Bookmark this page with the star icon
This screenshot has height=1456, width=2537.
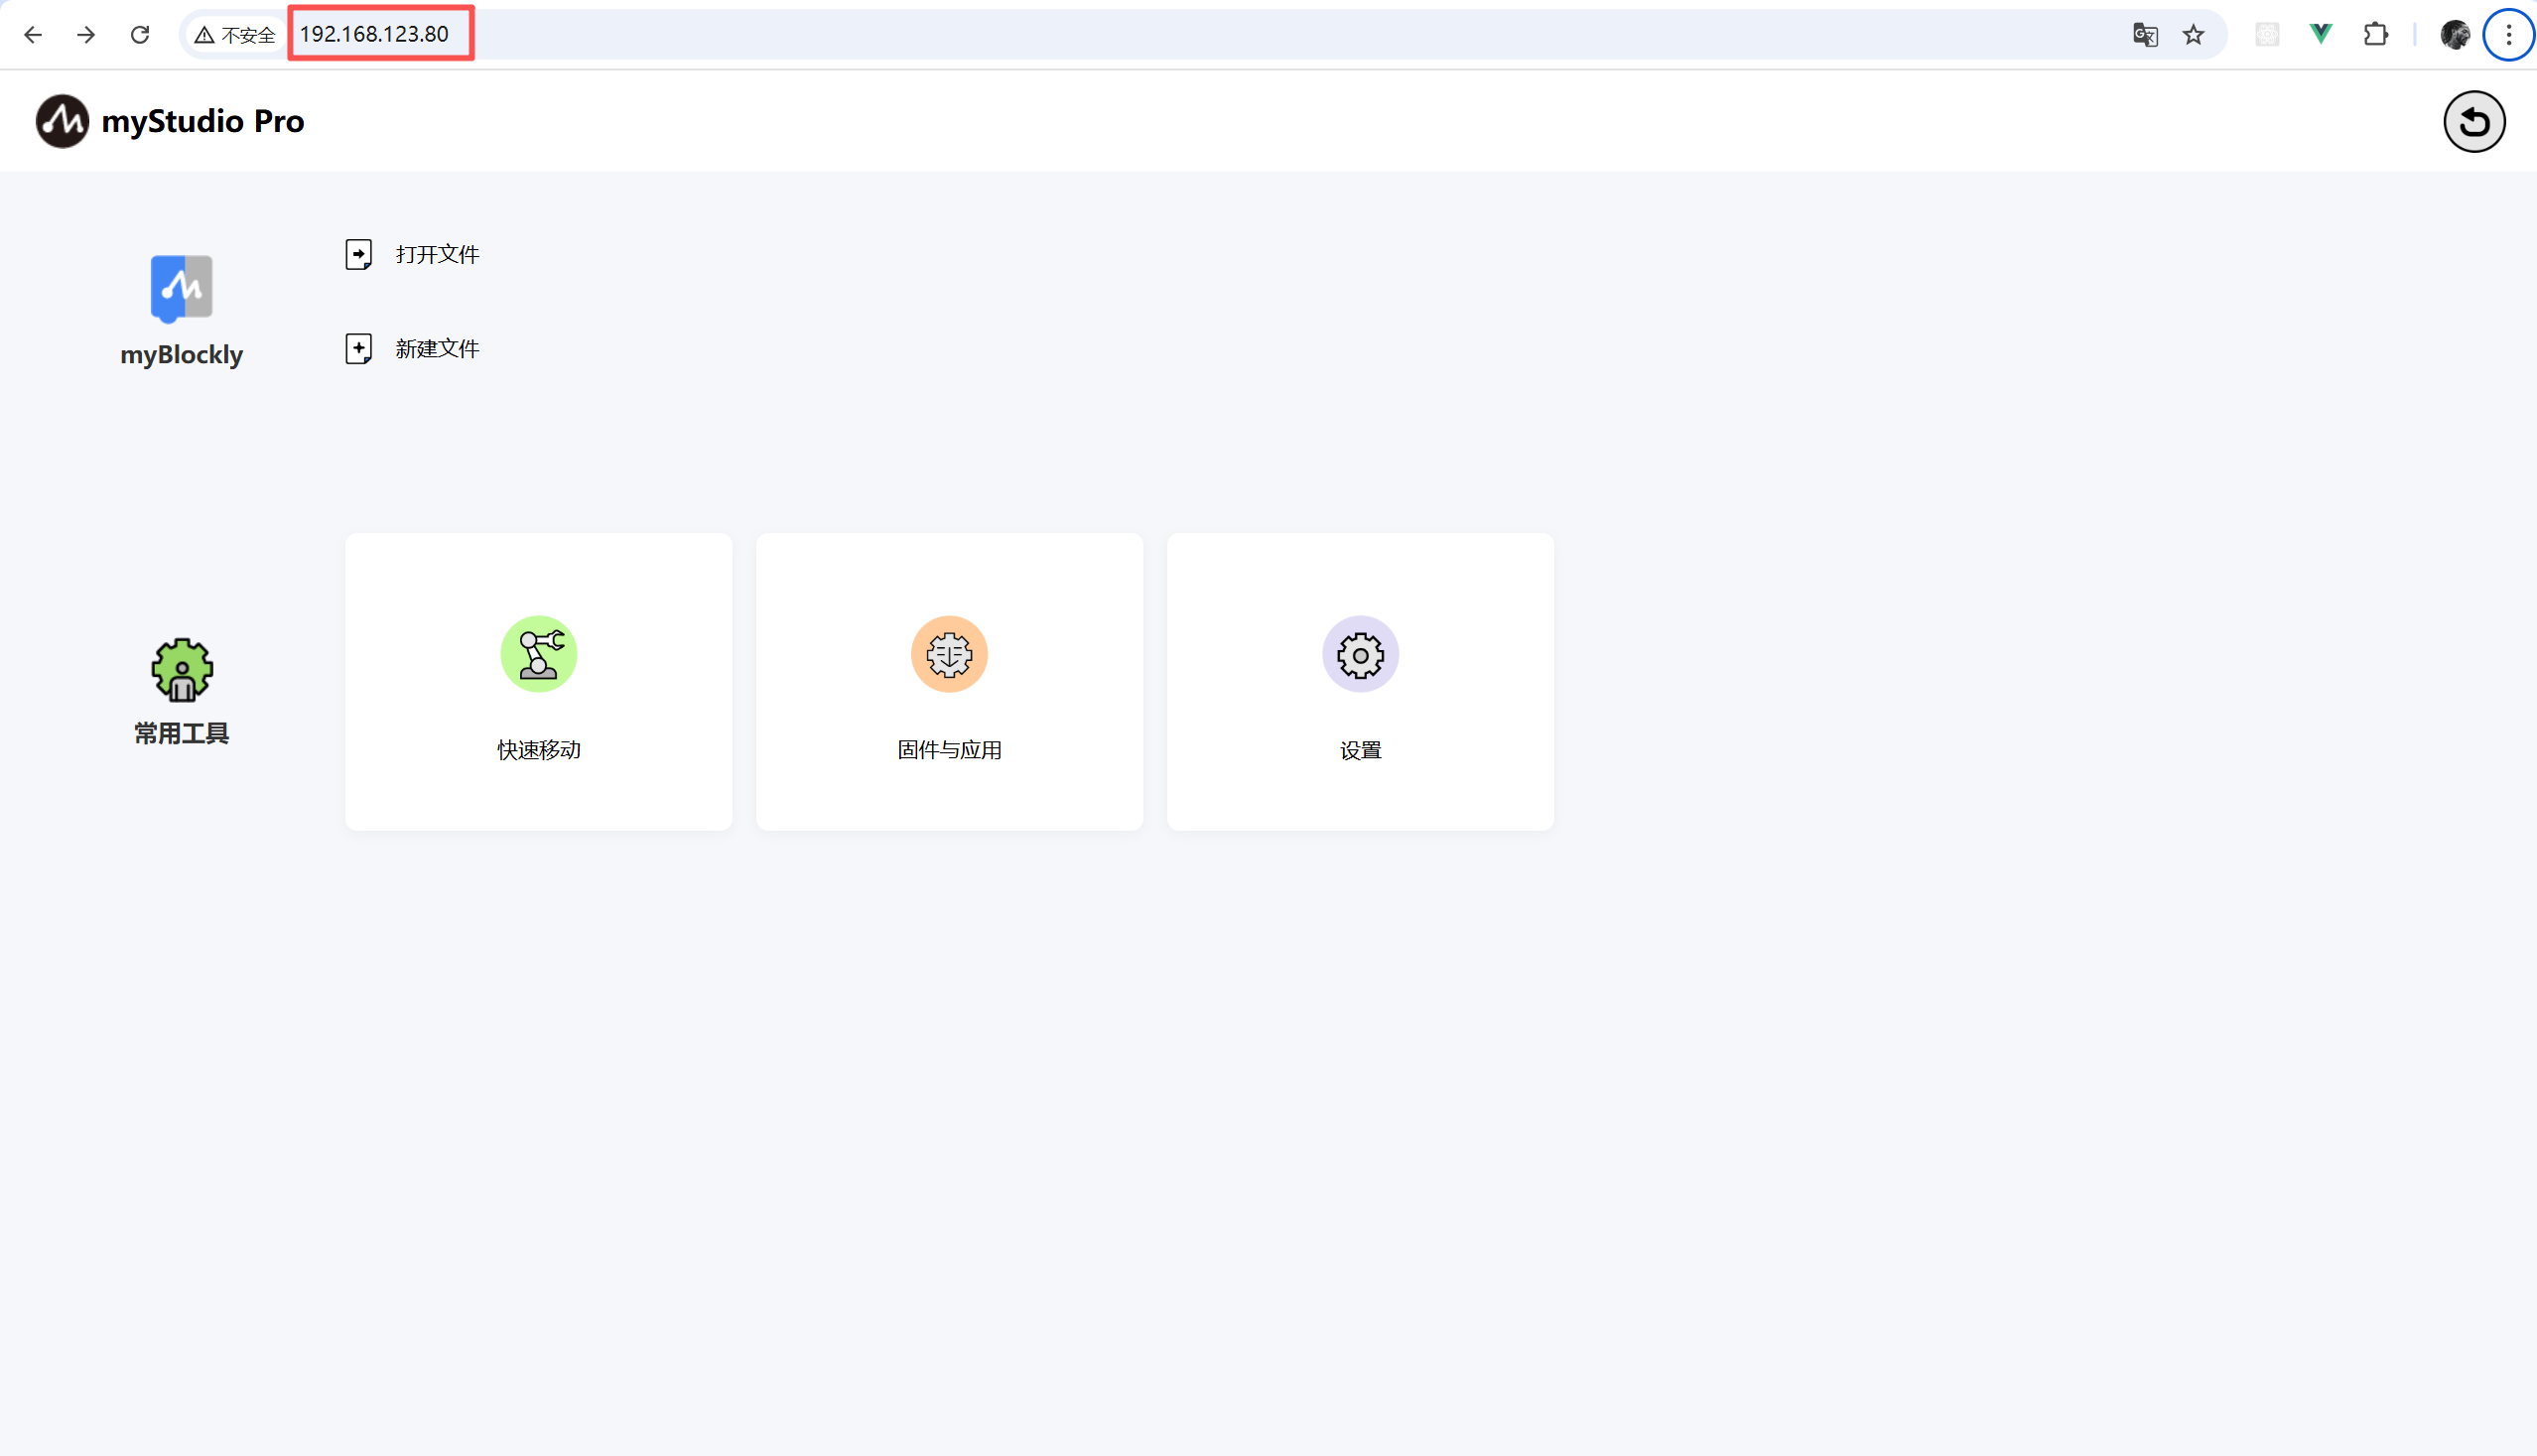[2193, 35]
